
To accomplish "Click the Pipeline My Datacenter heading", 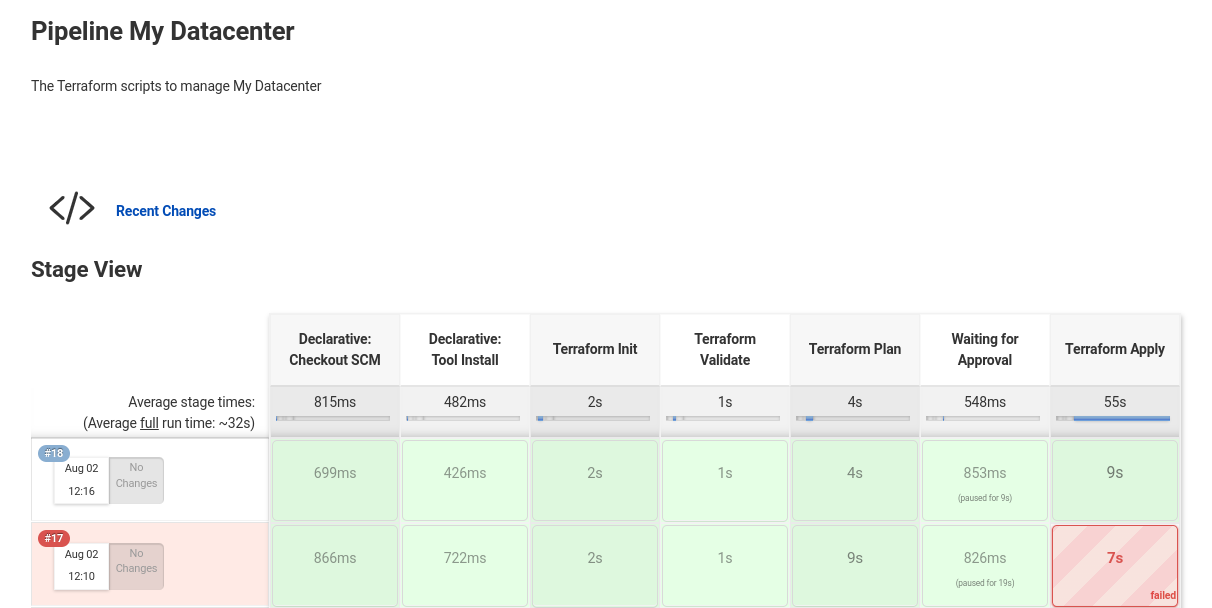I will pos(162,31).
